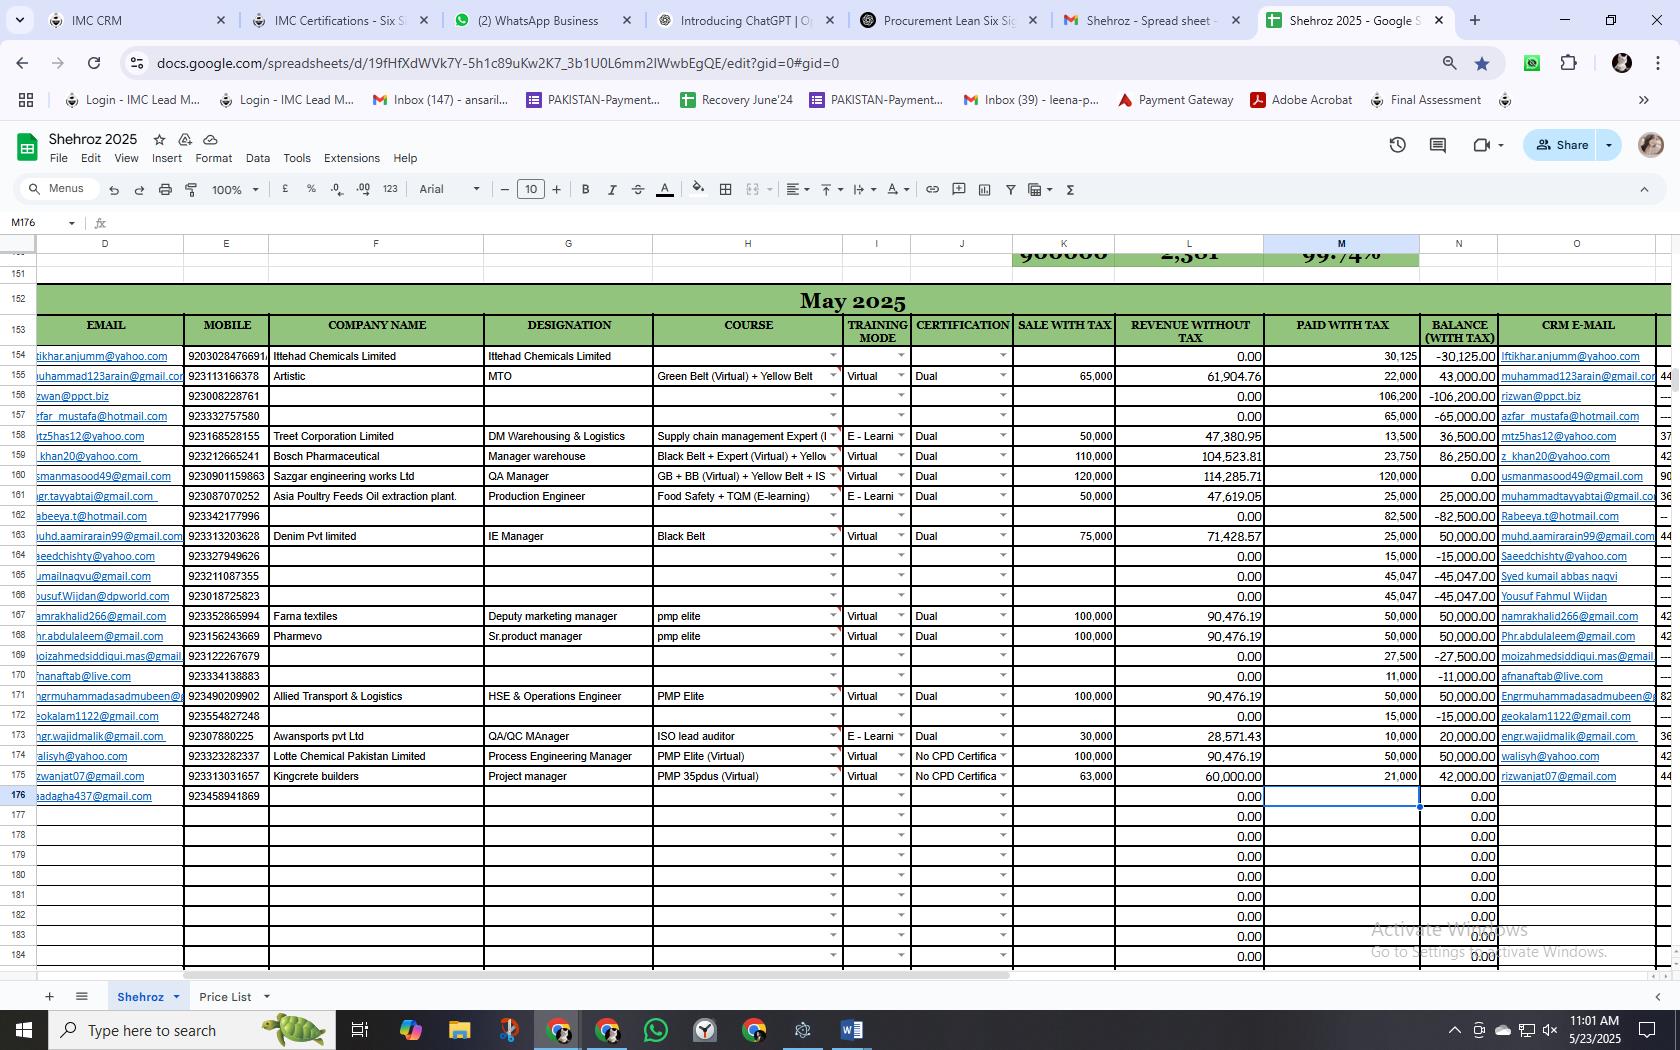1680x1050 pixels.
Task: Open the all sheets list button
Action: pos(82,996)
